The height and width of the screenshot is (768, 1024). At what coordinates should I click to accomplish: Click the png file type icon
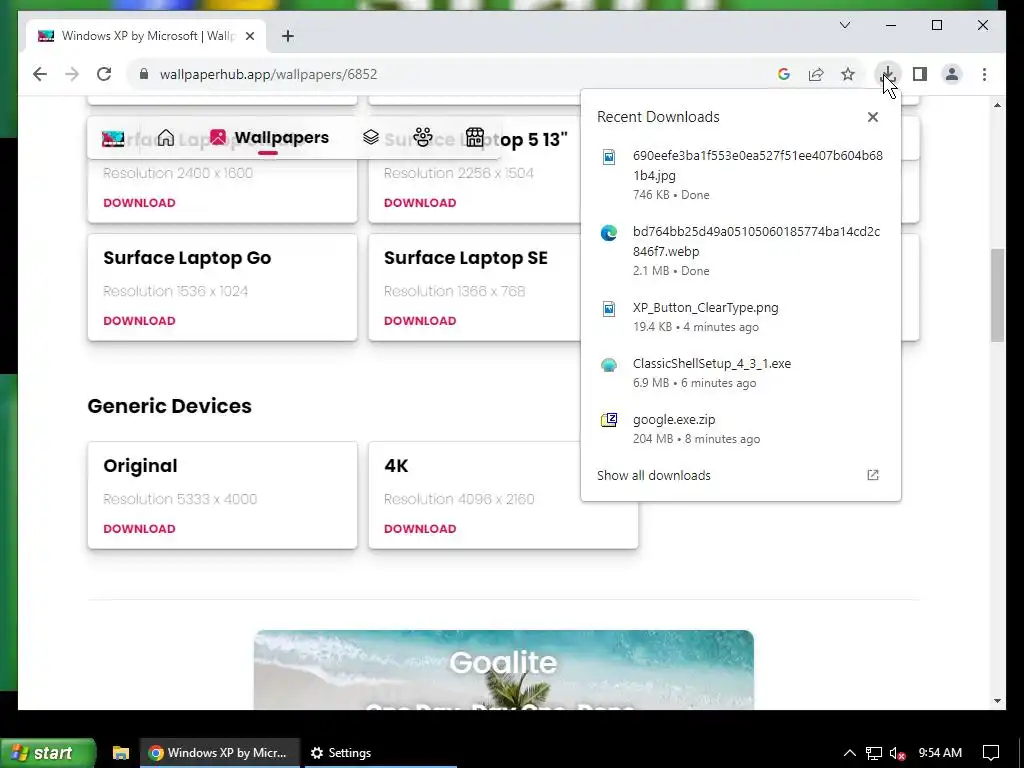[x=609, y=308]
